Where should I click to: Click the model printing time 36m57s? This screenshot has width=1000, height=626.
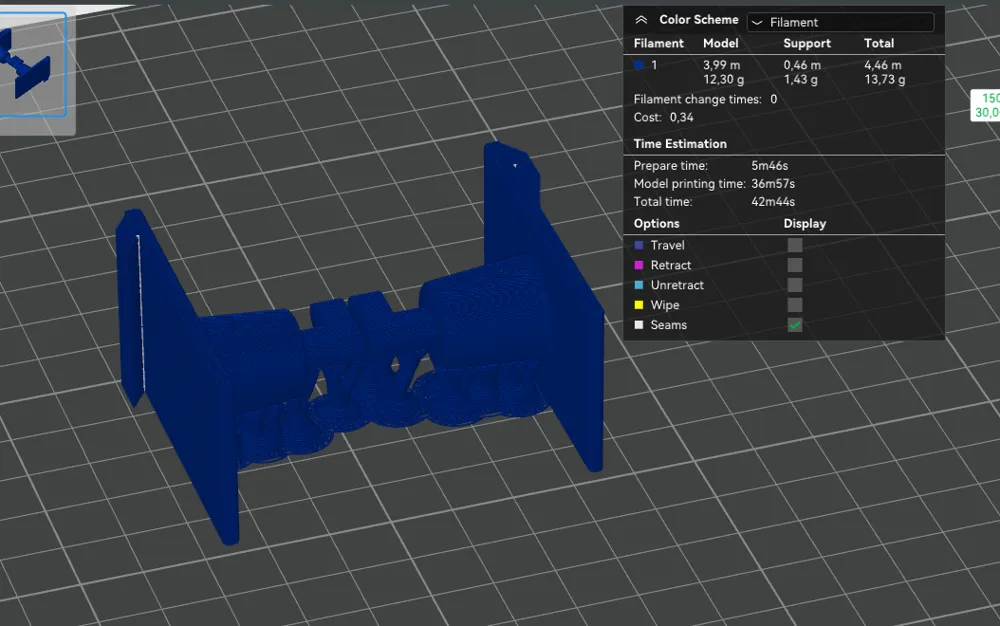pos(773,184)
